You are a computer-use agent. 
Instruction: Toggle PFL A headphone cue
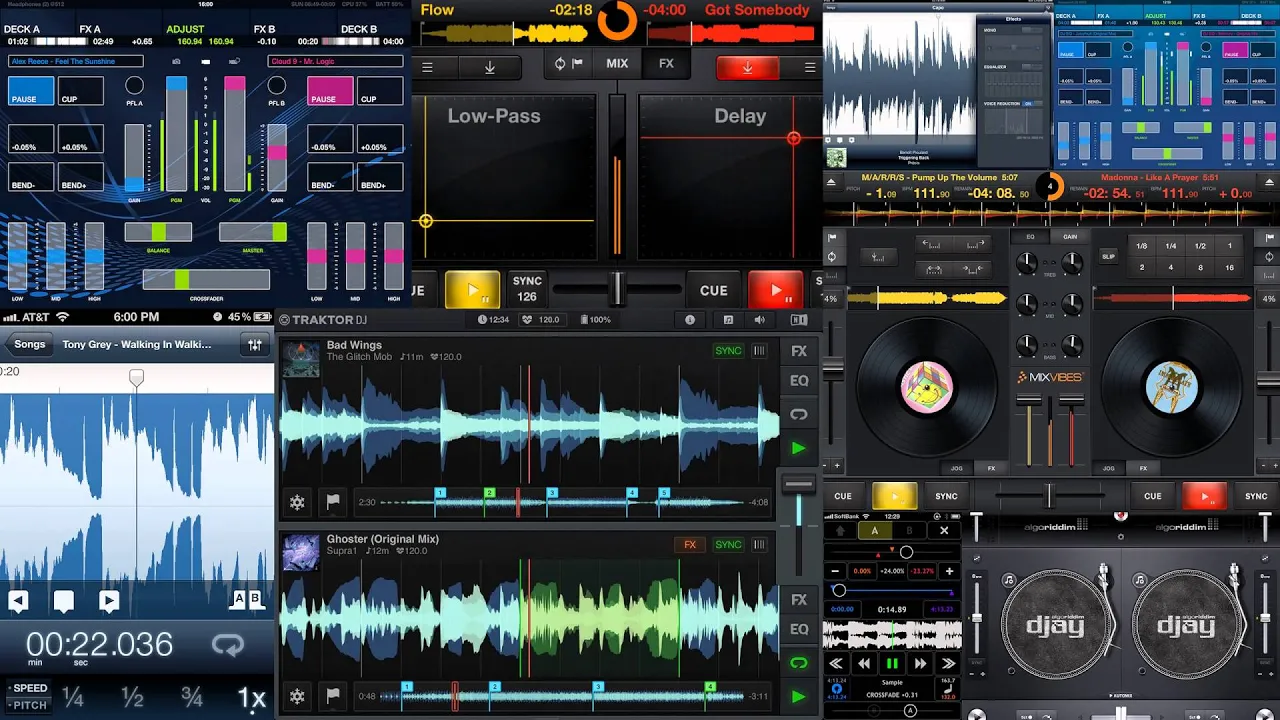[x=134, y=86]
